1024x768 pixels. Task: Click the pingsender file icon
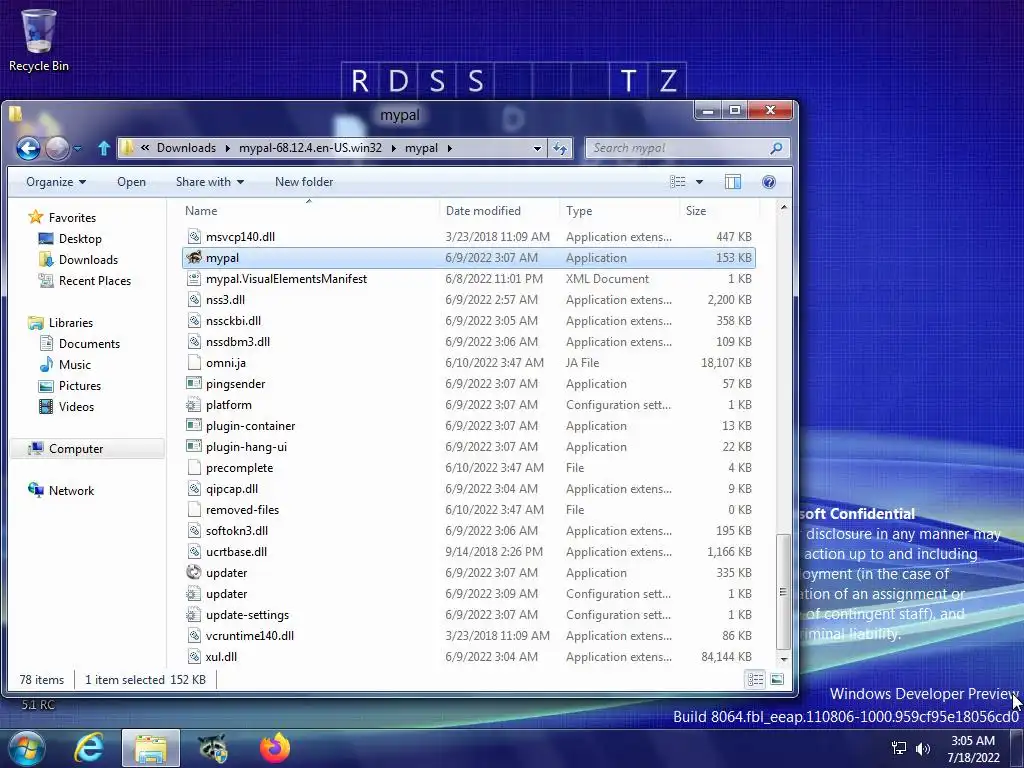pyautogui.click(x=193, y=383)
